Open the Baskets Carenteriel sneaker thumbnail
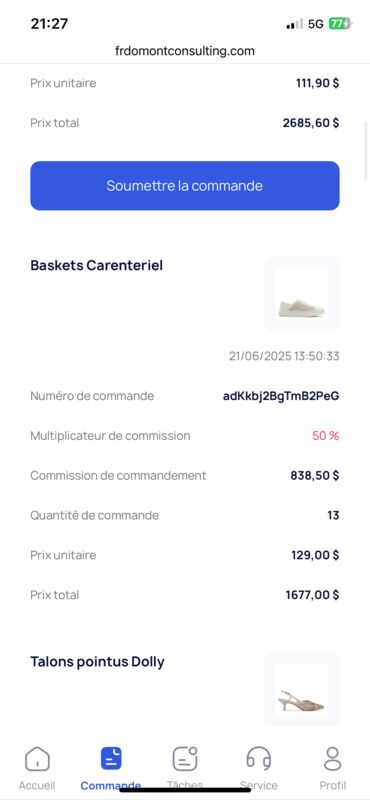 tap(302, 294)
